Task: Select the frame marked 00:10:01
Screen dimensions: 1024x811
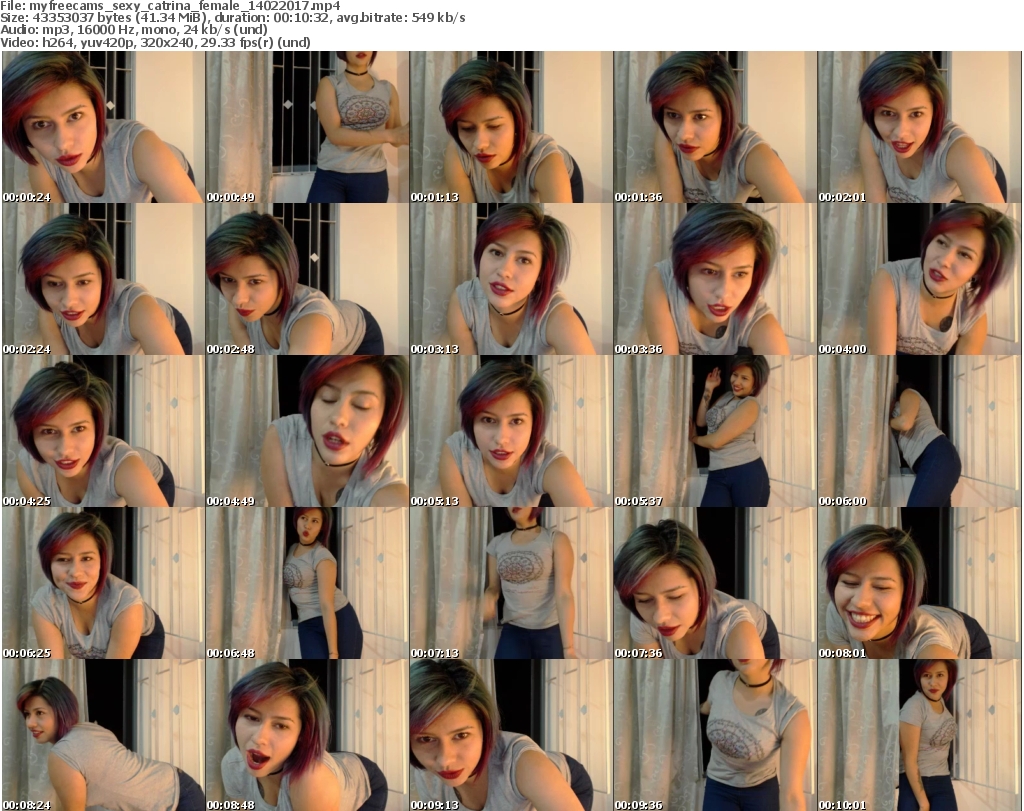Action: pyautogui.click(x=919, y=735)
